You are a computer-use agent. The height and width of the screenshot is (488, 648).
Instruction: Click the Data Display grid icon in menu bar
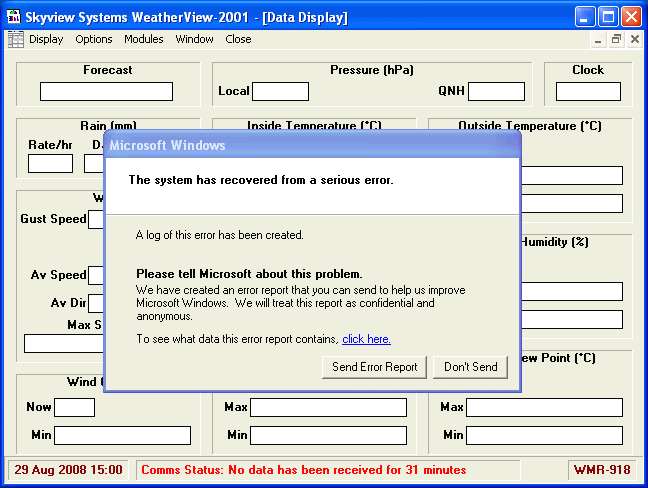tap(16, 39)
